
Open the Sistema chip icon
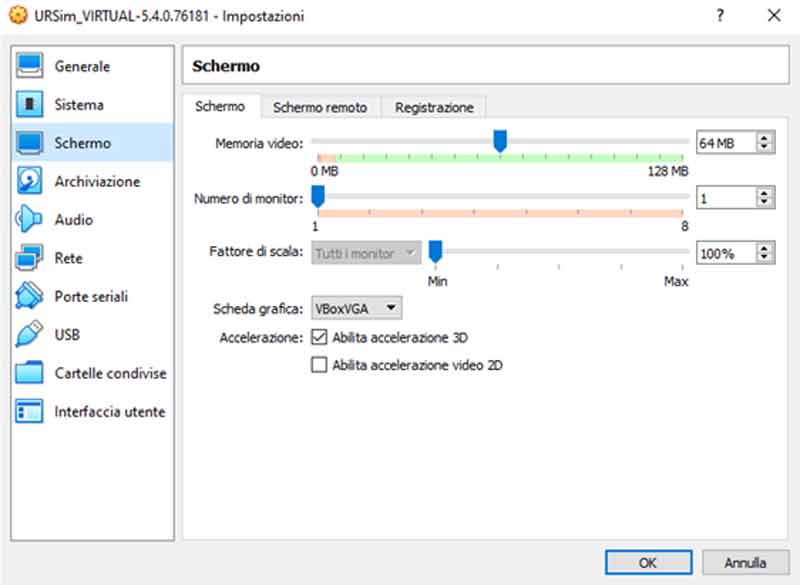pyautogui.click(x=29, y=104)
